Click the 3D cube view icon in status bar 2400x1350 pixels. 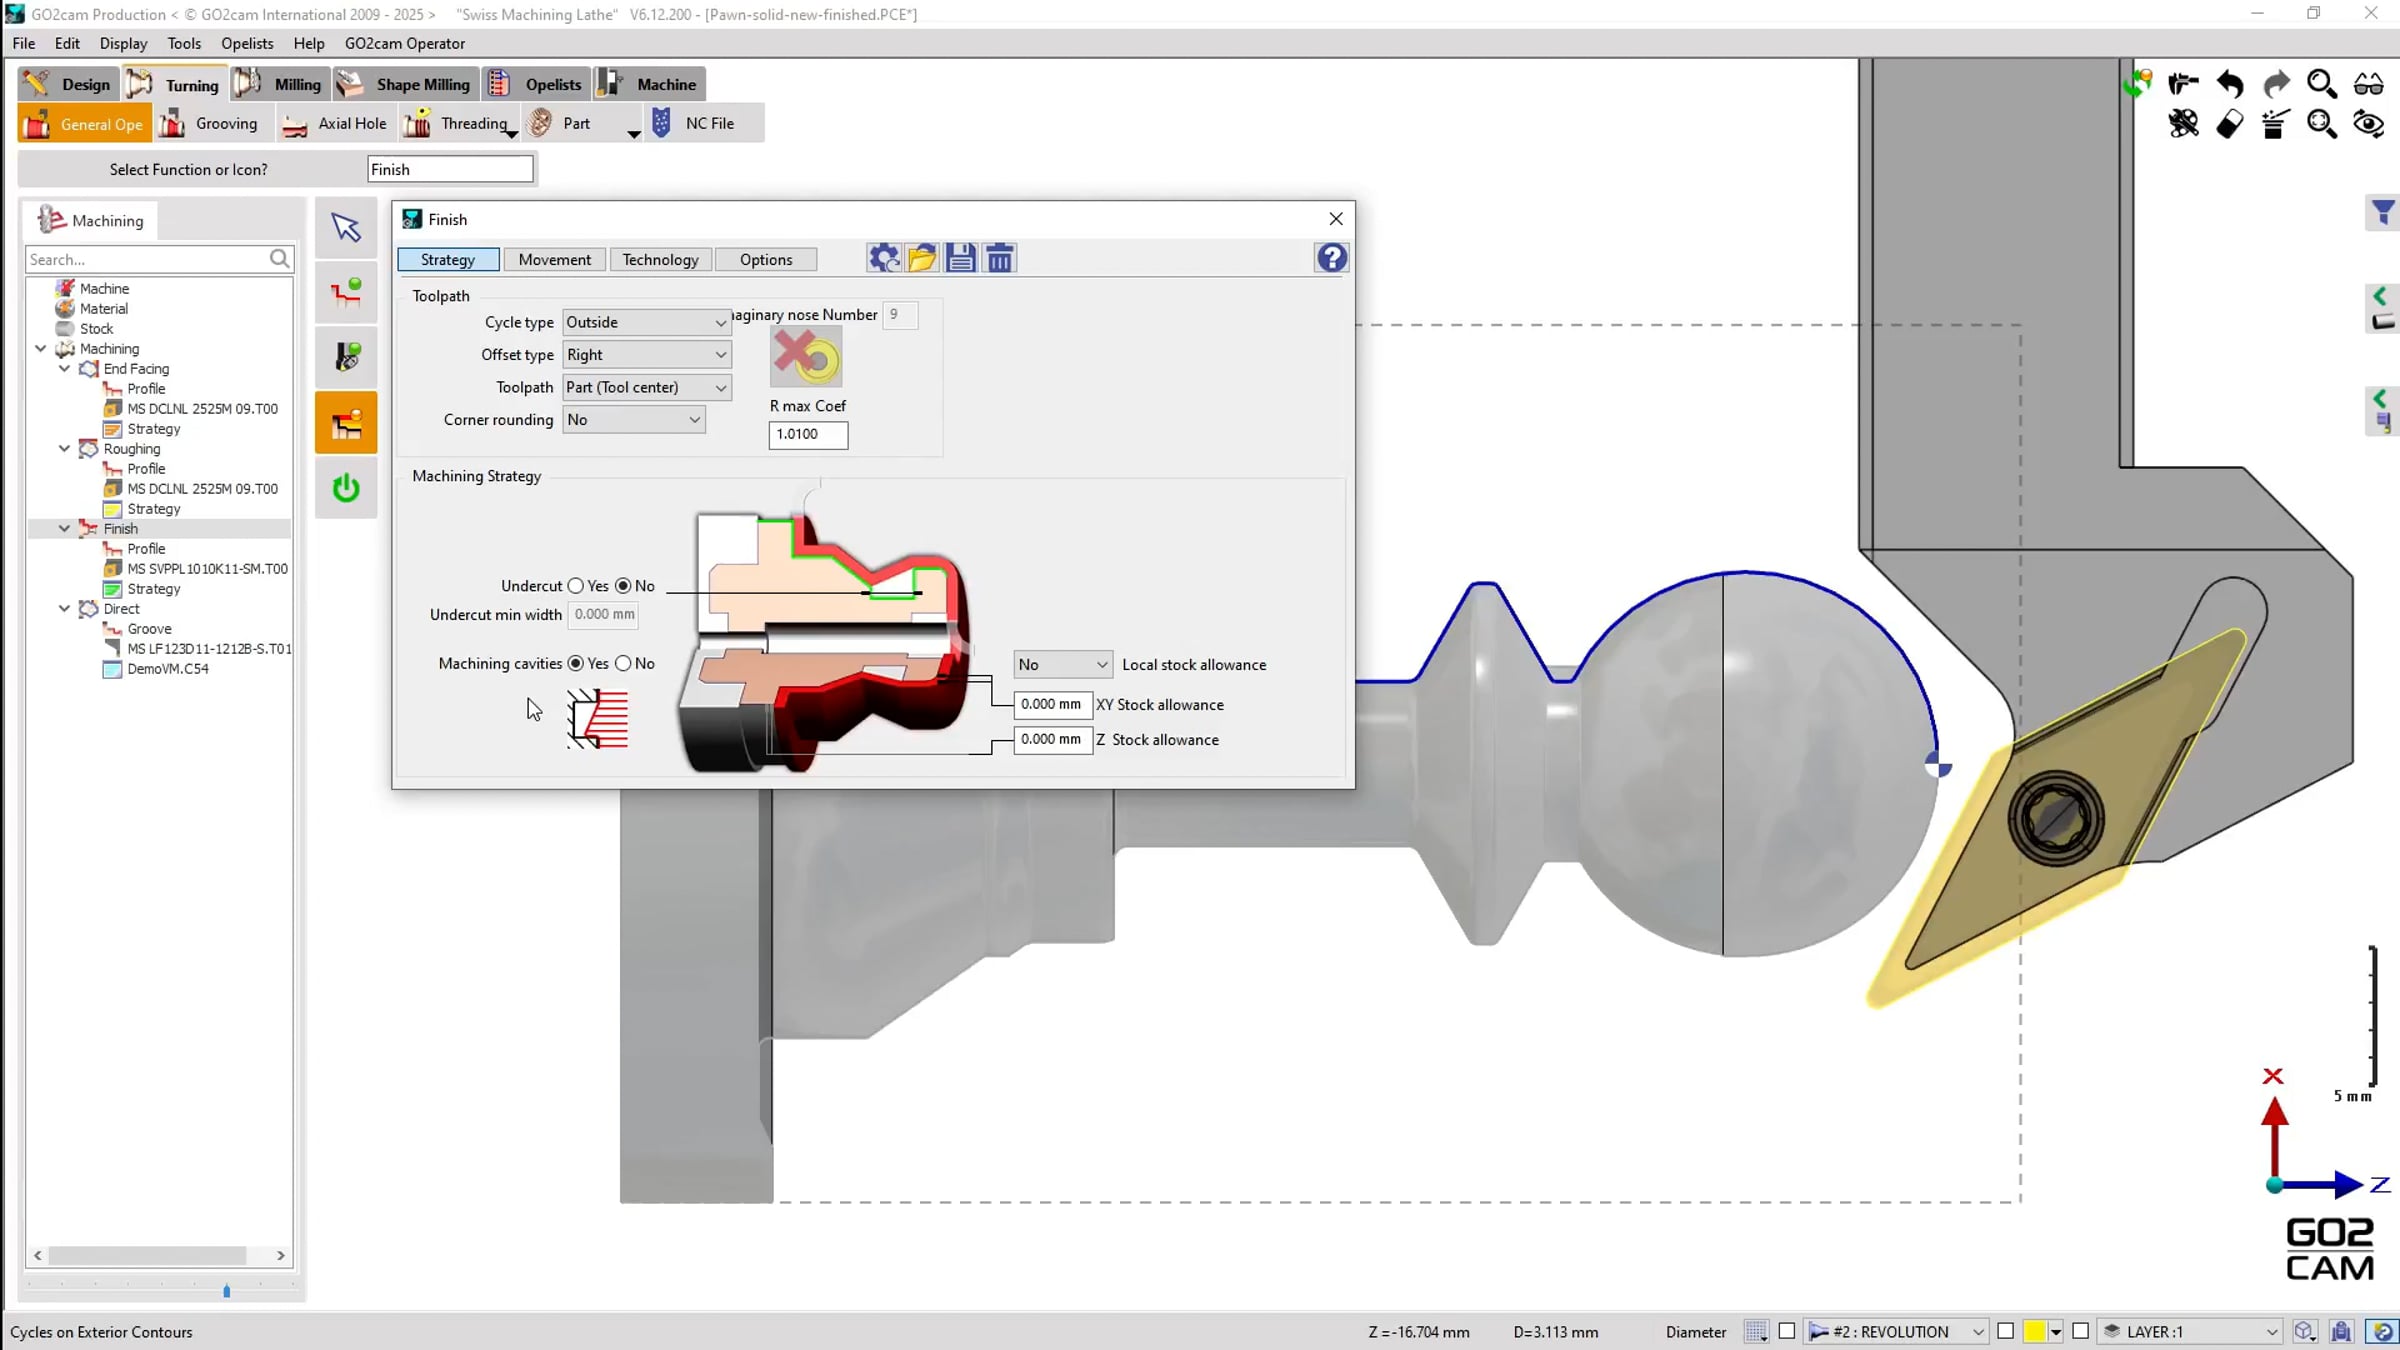(2304, 1331)
